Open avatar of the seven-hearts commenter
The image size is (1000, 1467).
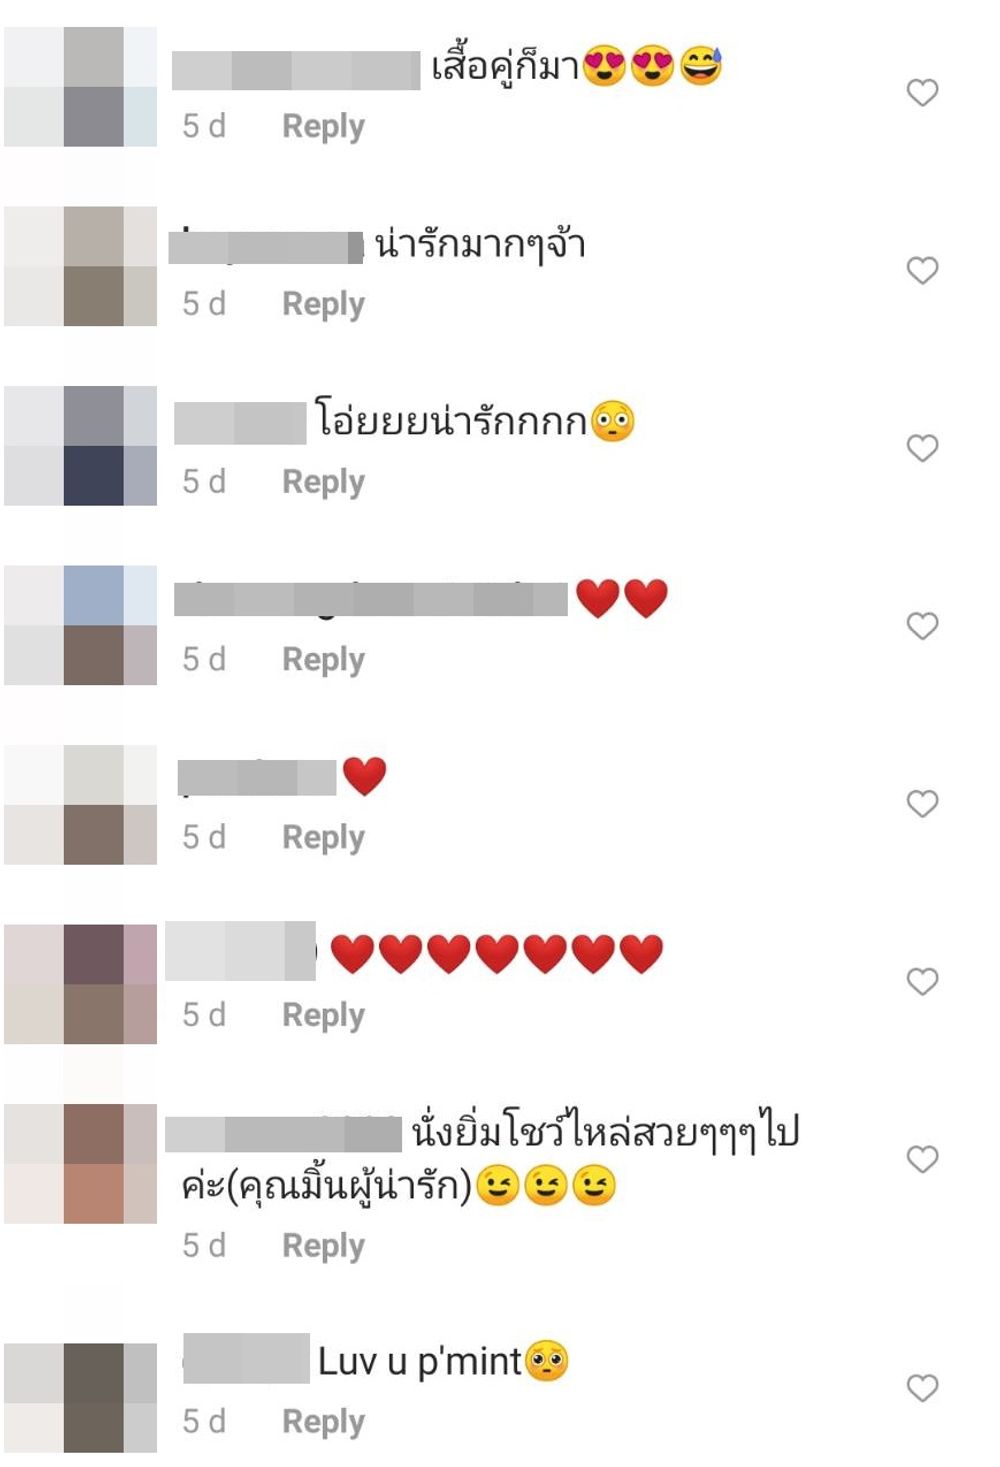[x=80, y=984]
